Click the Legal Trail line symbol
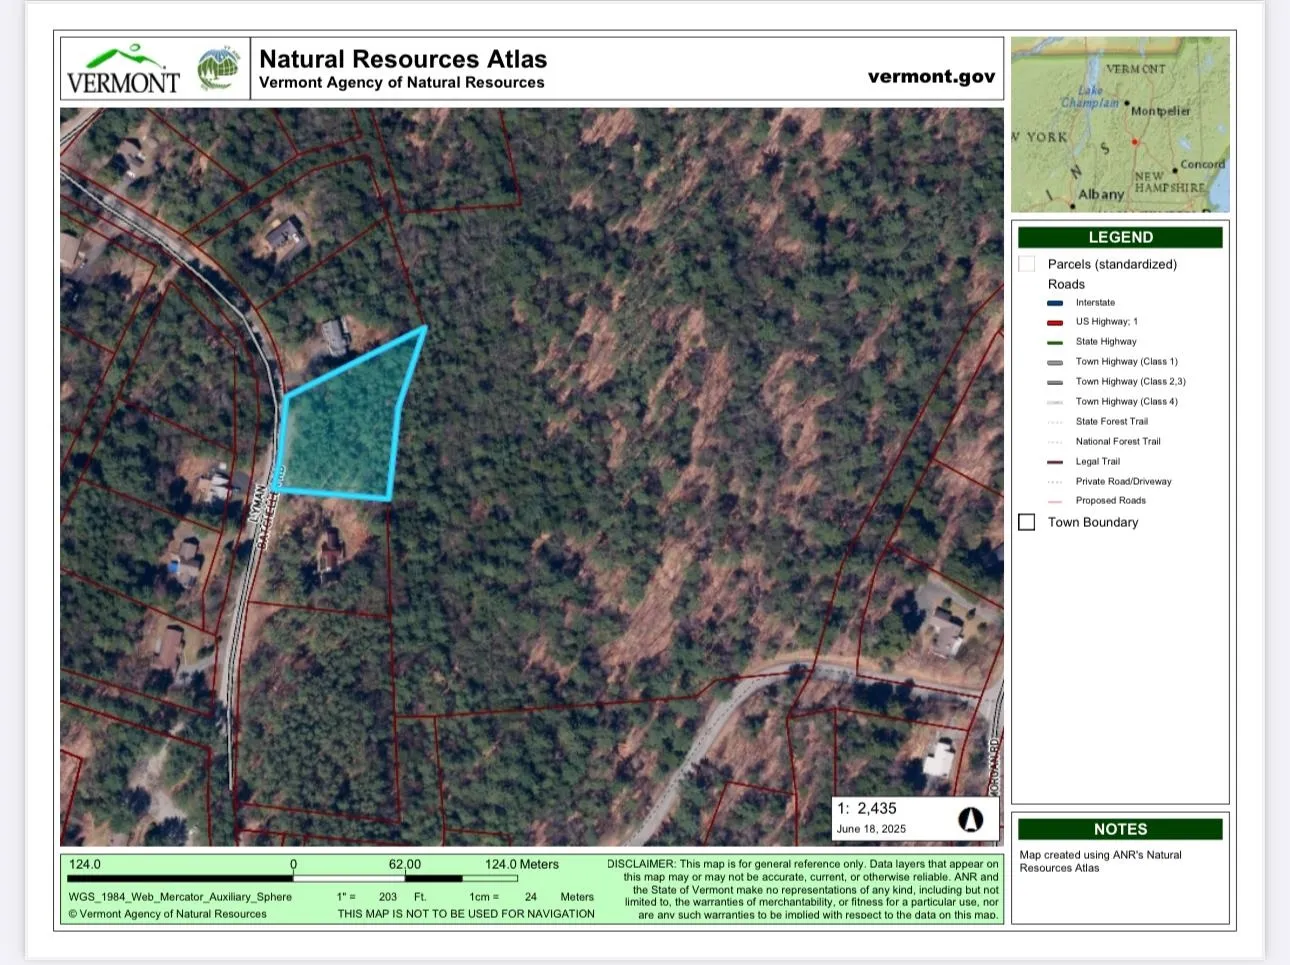Viewport: 1290px width, 965px height. point(1055,462)
